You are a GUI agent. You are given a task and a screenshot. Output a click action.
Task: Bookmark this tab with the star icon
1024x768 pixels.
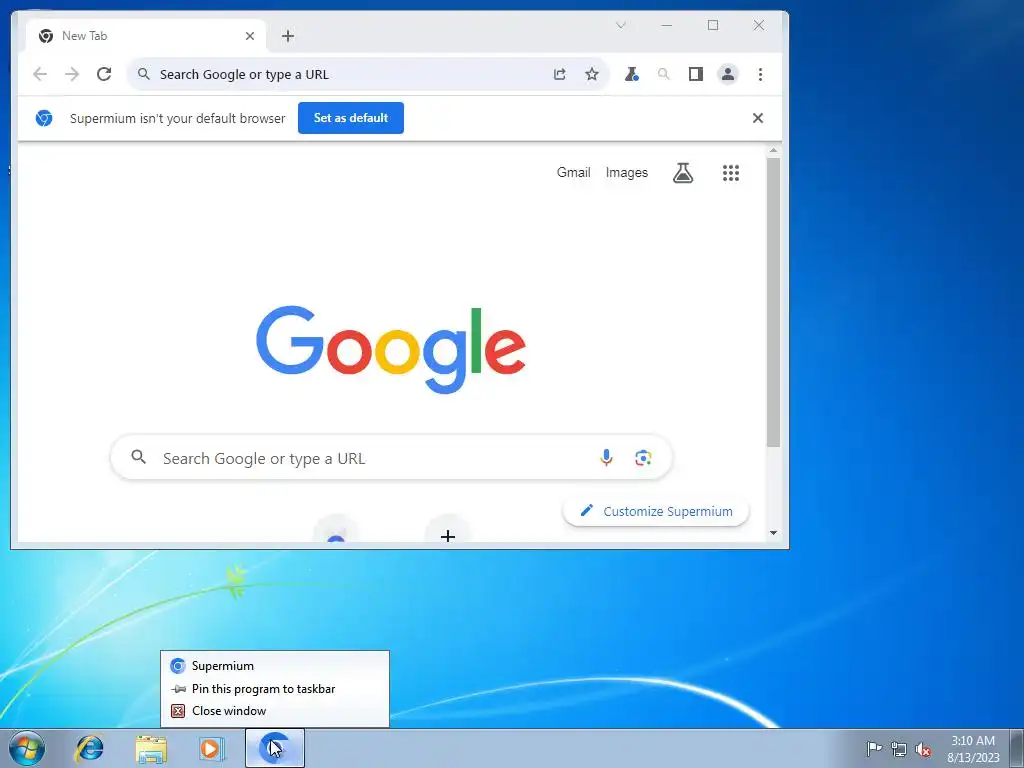tap(592, 74)
